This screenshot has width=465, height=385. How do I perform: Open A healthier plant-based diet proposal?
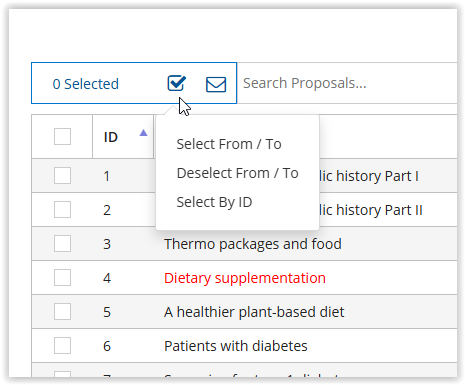click(x=254, y=312)
